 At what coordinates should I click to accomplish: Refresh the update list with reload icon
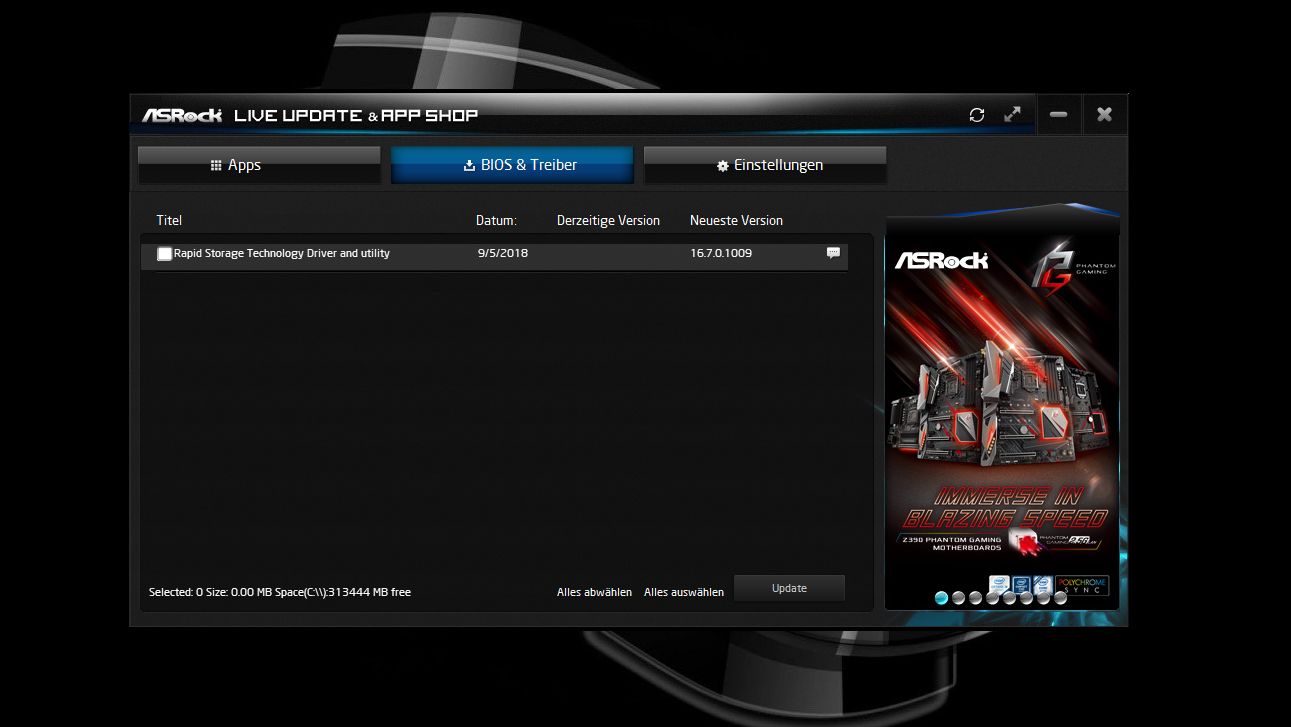(977, 115)
